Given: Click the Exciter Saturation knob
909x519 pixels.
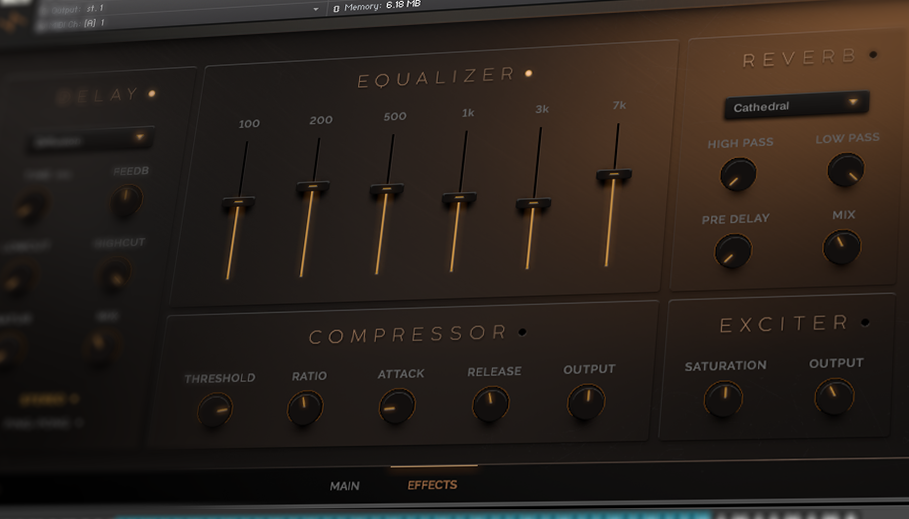Looking at the screenshot, I should pyautogui.click(x=723, y=400).
